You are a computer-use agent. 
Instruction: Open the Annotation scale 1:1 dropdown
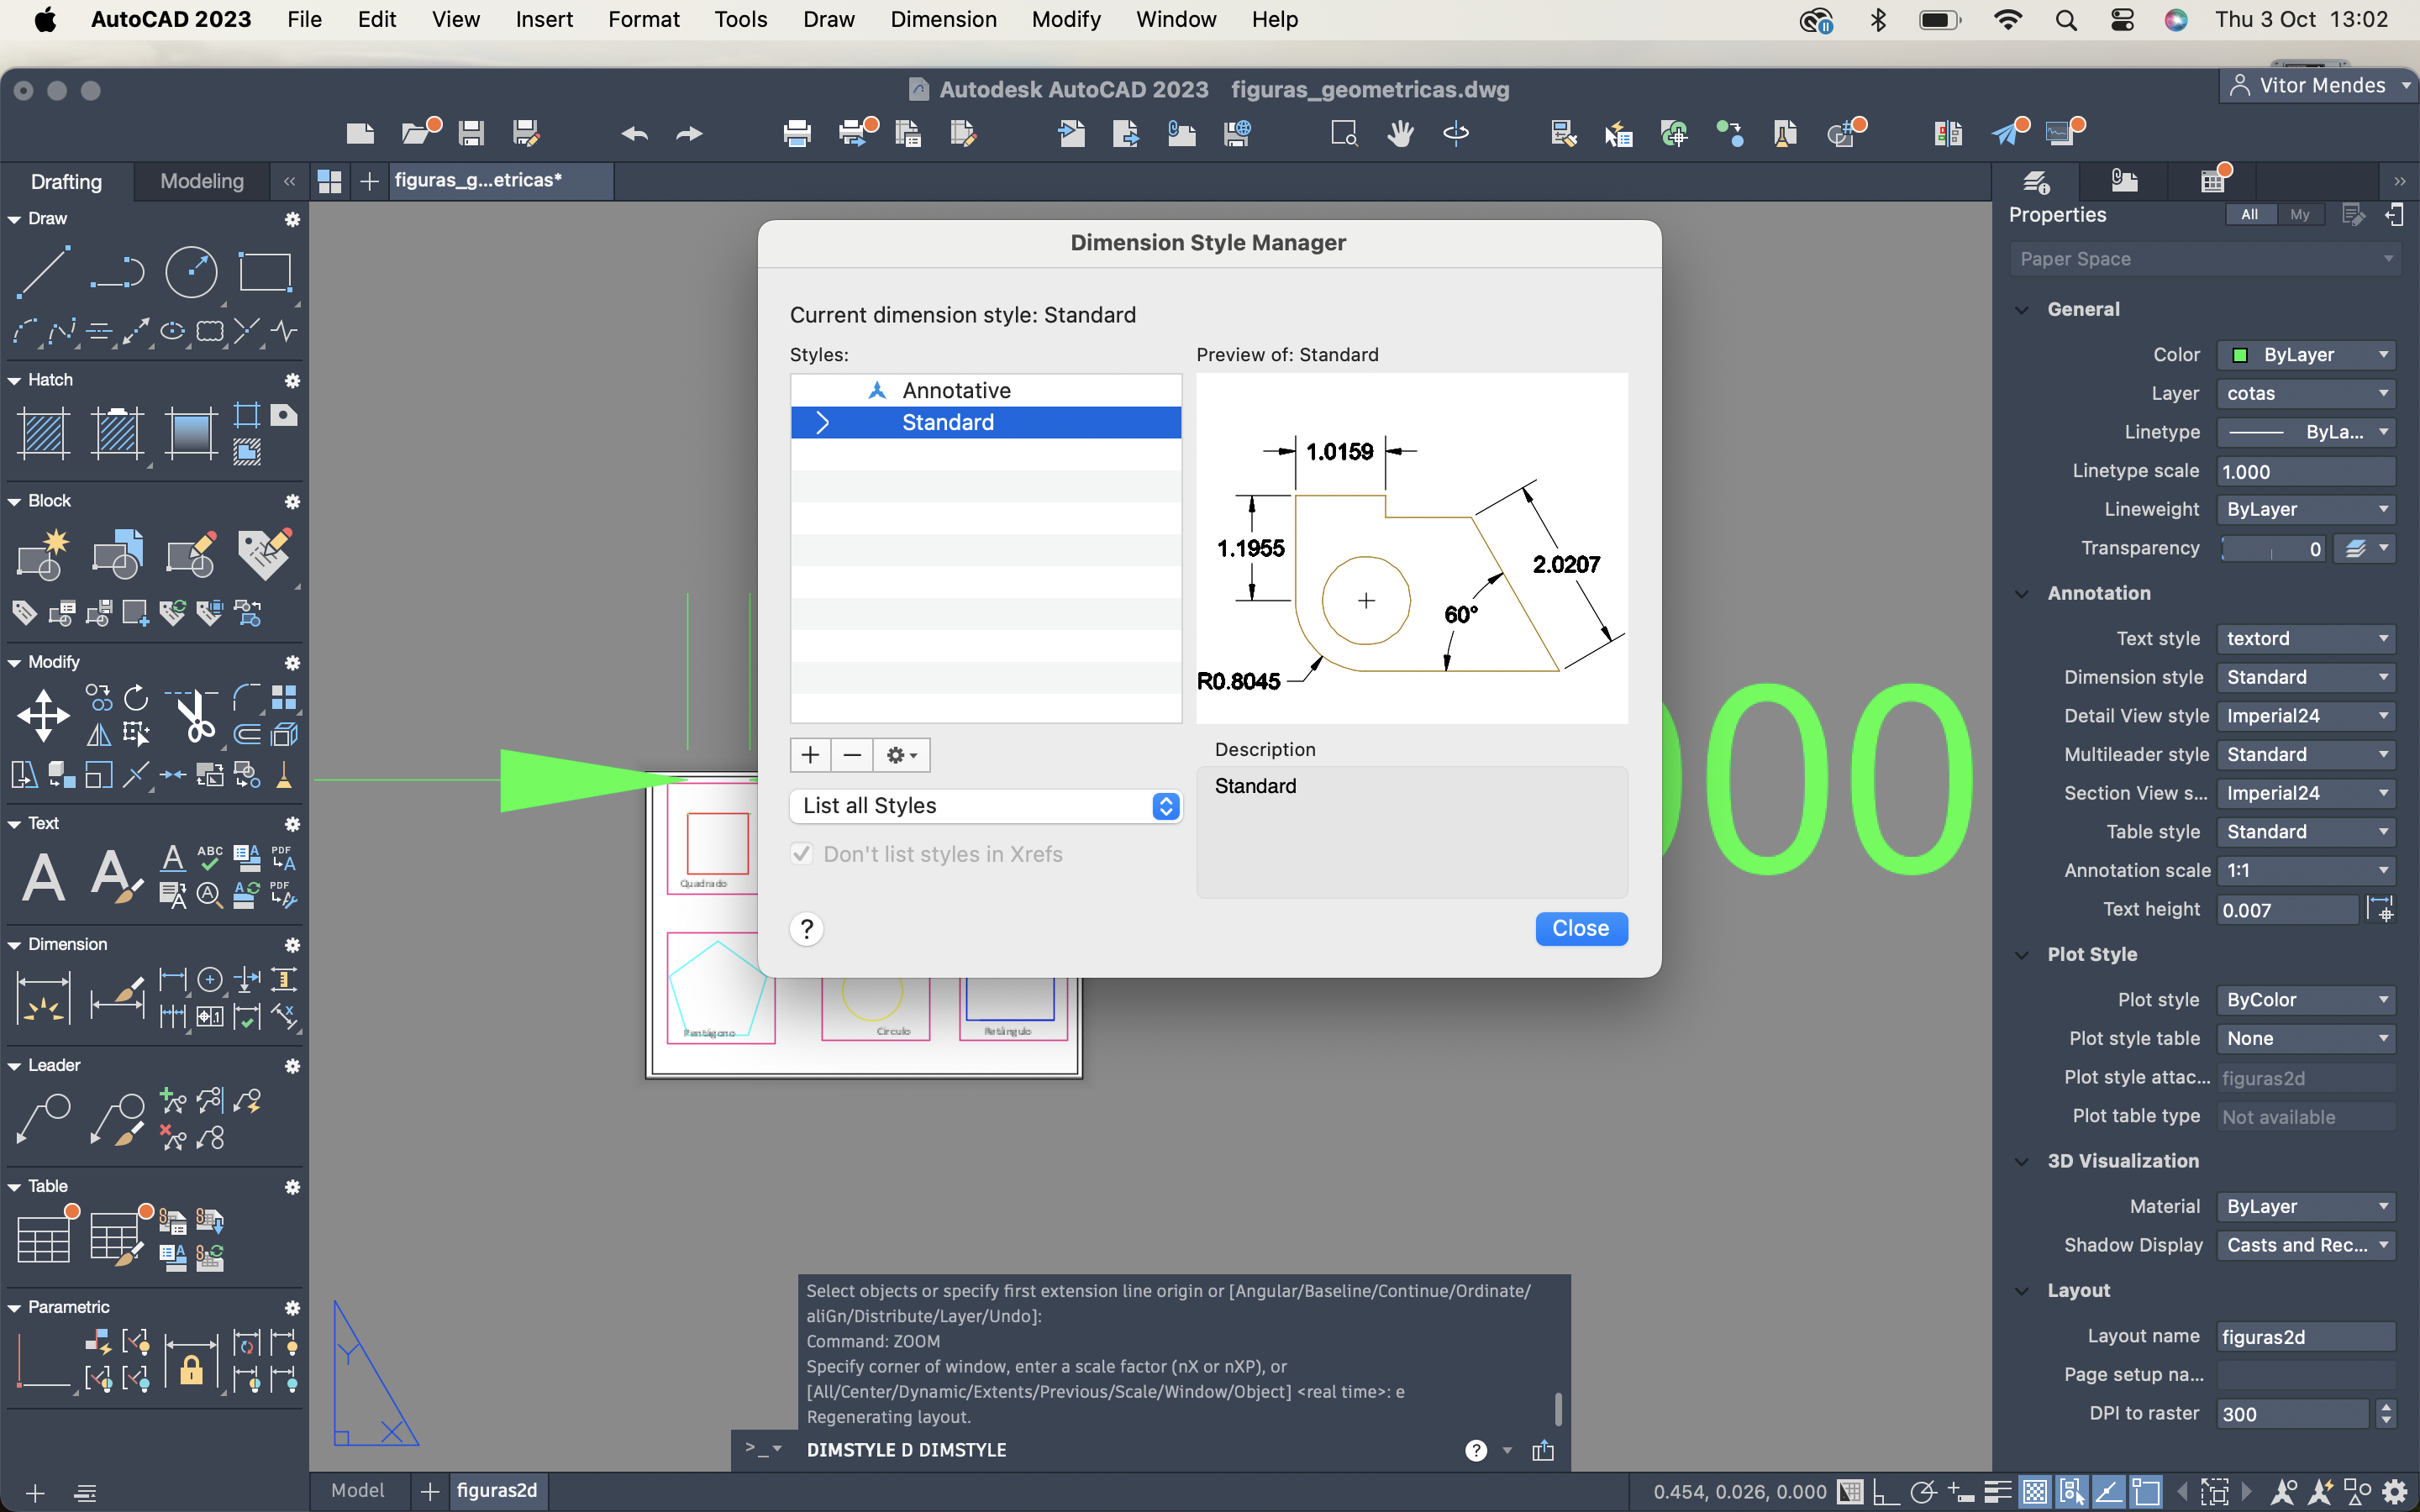pyautogui.click(x=2306, y=870)
